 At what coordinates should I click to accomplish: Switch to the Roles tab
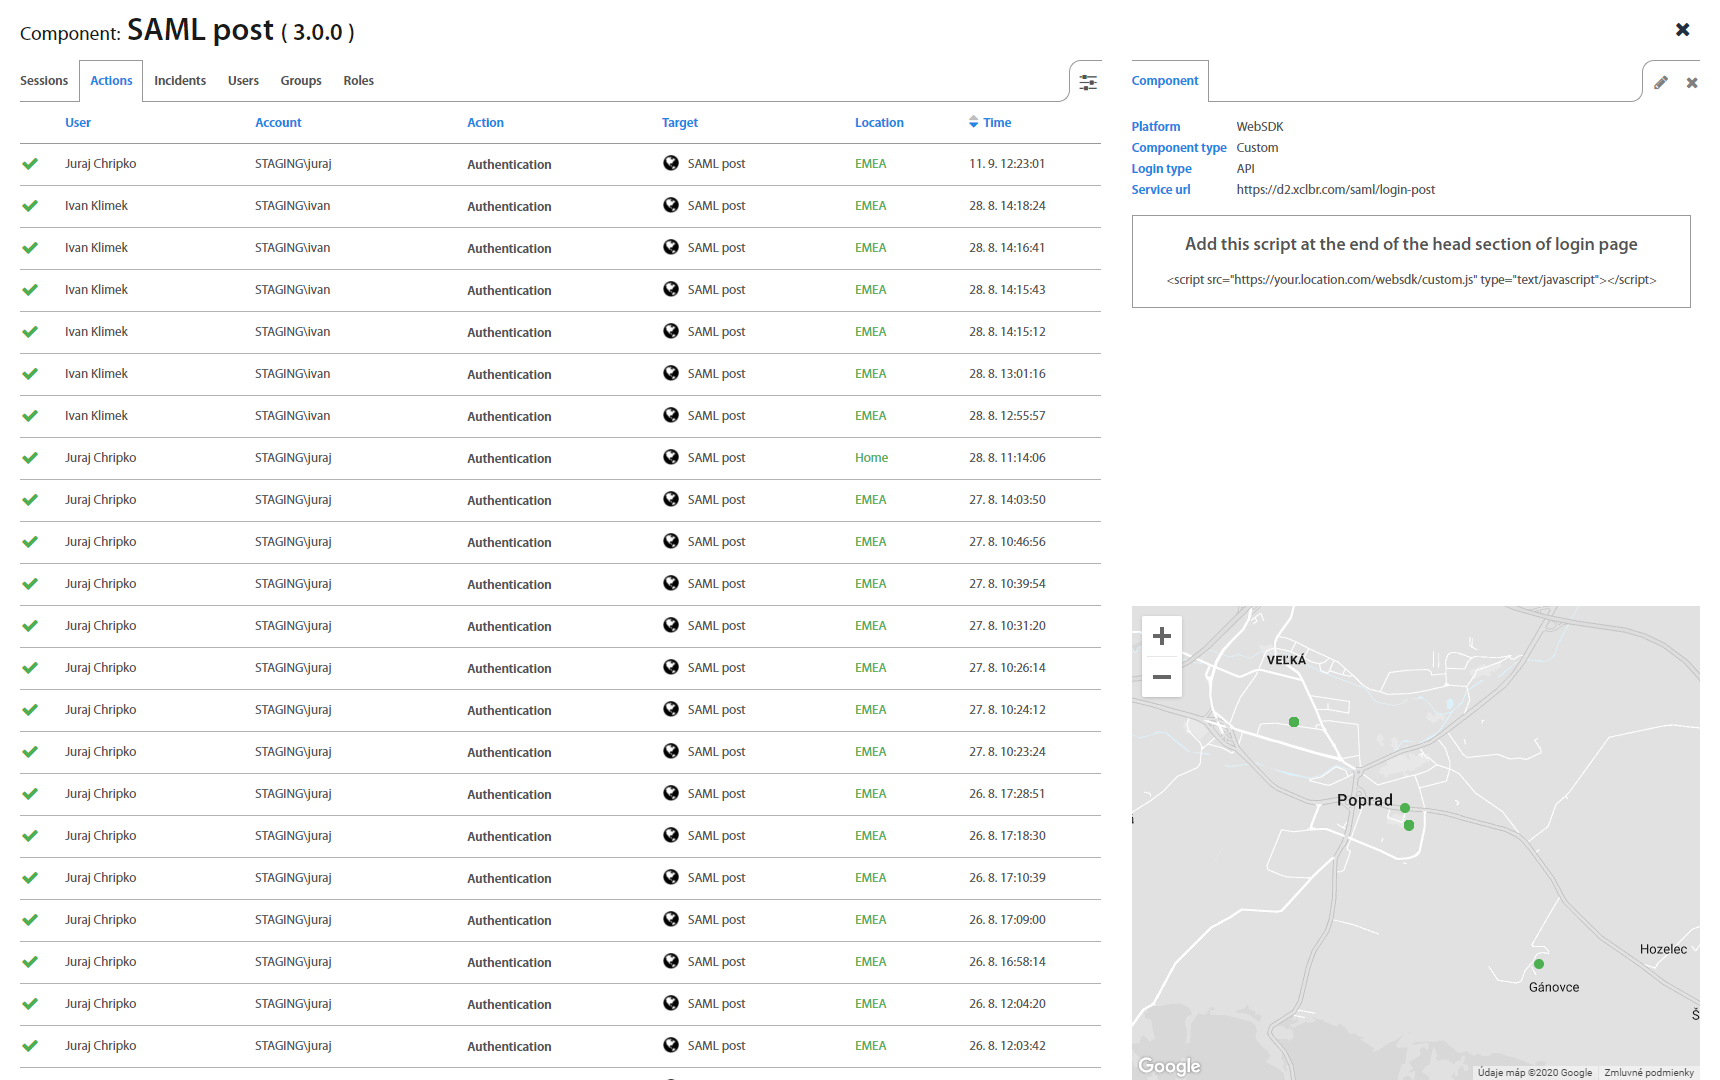(358, 81)
